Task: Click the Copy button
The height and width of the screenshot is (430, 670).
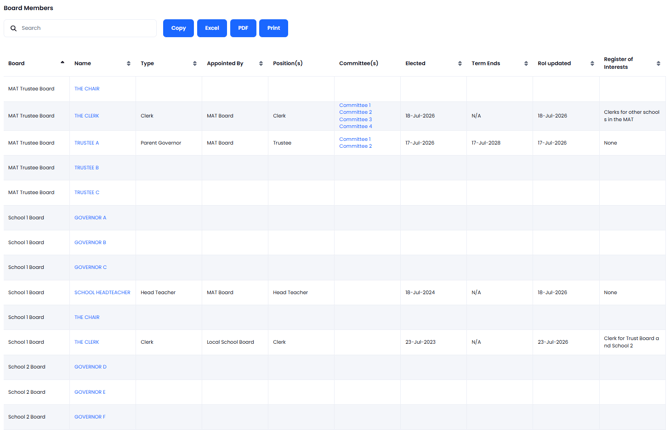Action: (x=178, y=28)
